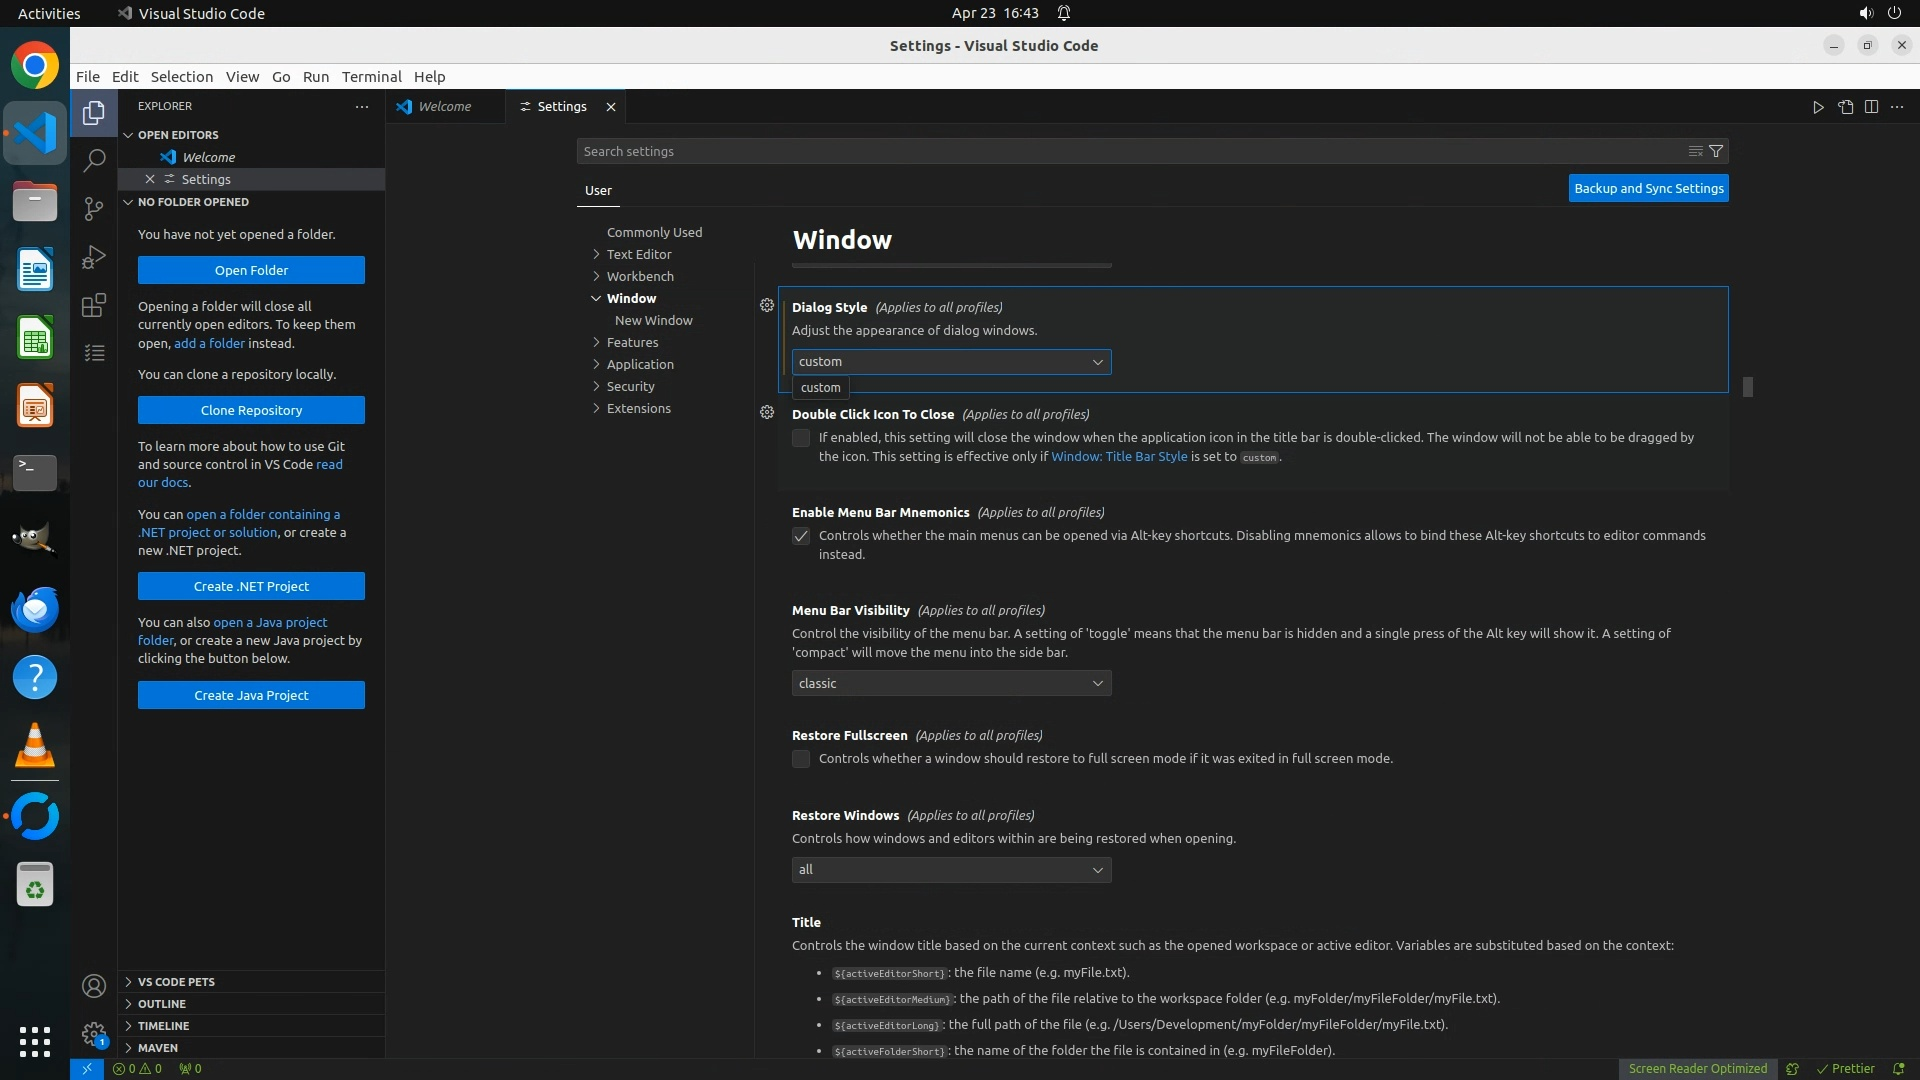Uncheck Enable Menu Bar Mnemonics
The height and width of the screenshot is (1080, 1920).
click(x=801, y=536)
